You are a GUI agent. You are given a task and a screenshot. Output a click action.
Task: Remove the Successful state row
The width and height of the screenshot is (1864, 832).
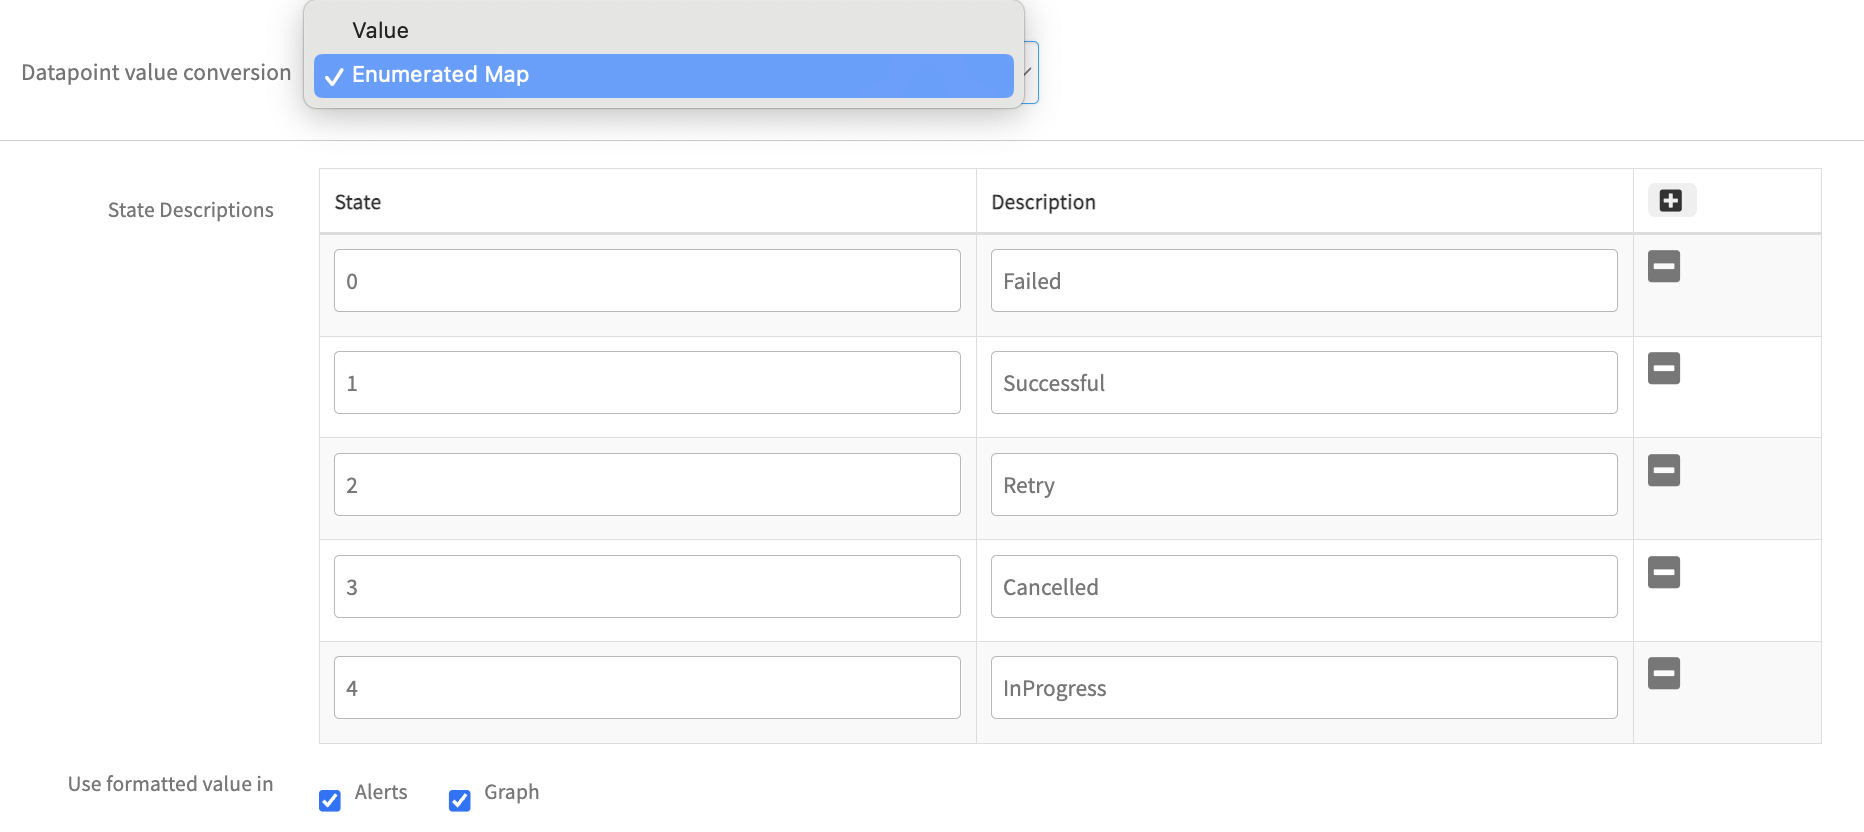(1663, 369)
